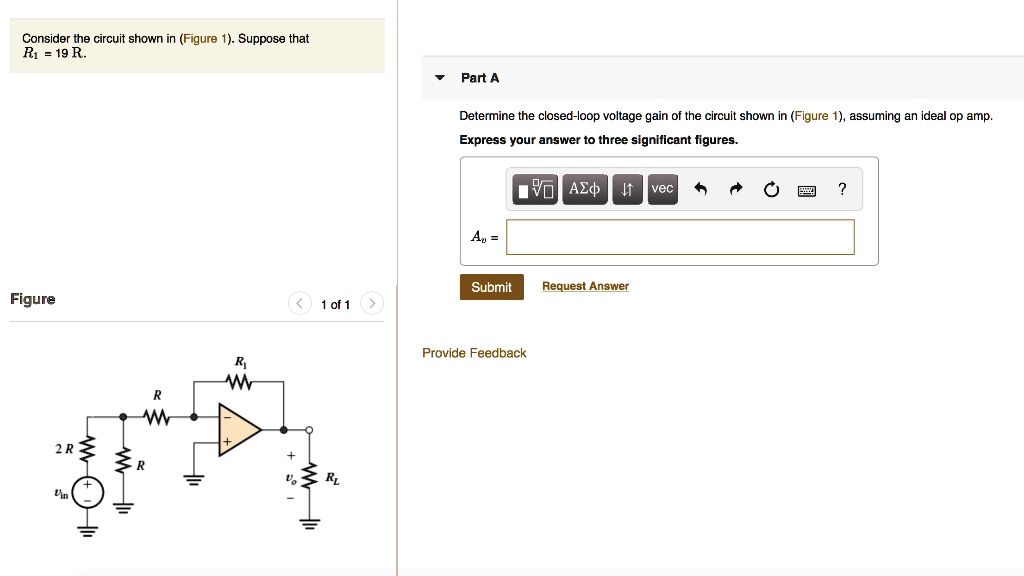Click the subscript/superscript ↓↑ icon
Image resolution: width=1024 pixels, height=576 pixels.
[x=627, y=188]
